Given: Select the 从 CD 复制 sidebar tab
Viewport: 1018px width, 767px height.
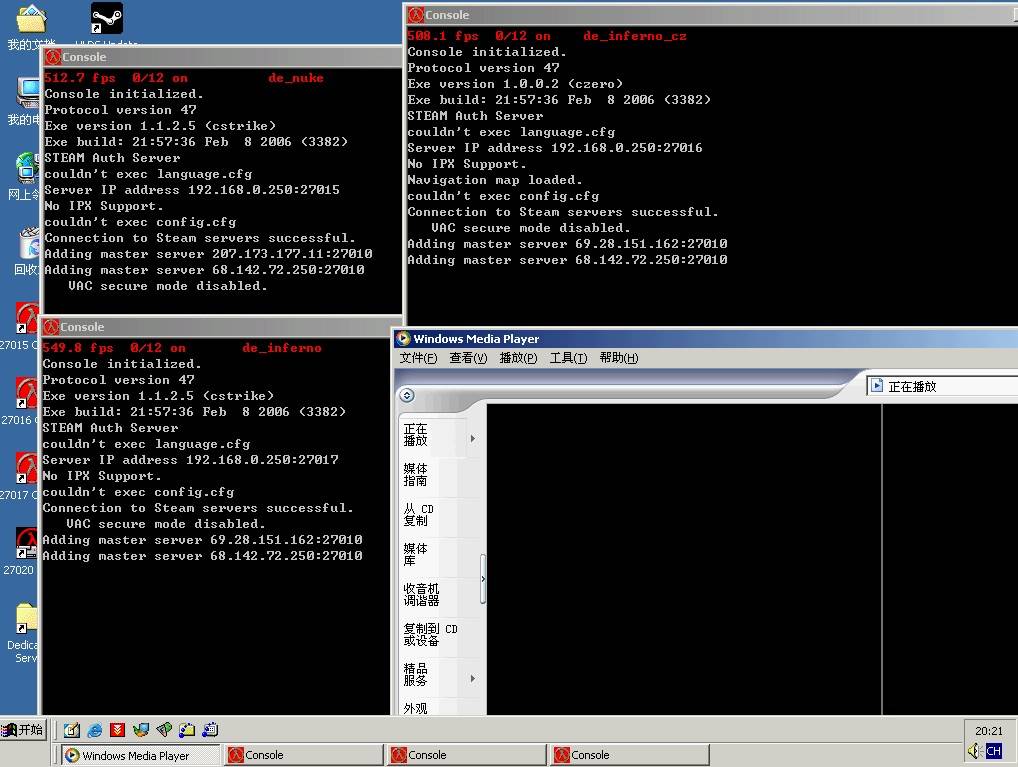Looking at the screenshot, I should [x=431, y=515].
